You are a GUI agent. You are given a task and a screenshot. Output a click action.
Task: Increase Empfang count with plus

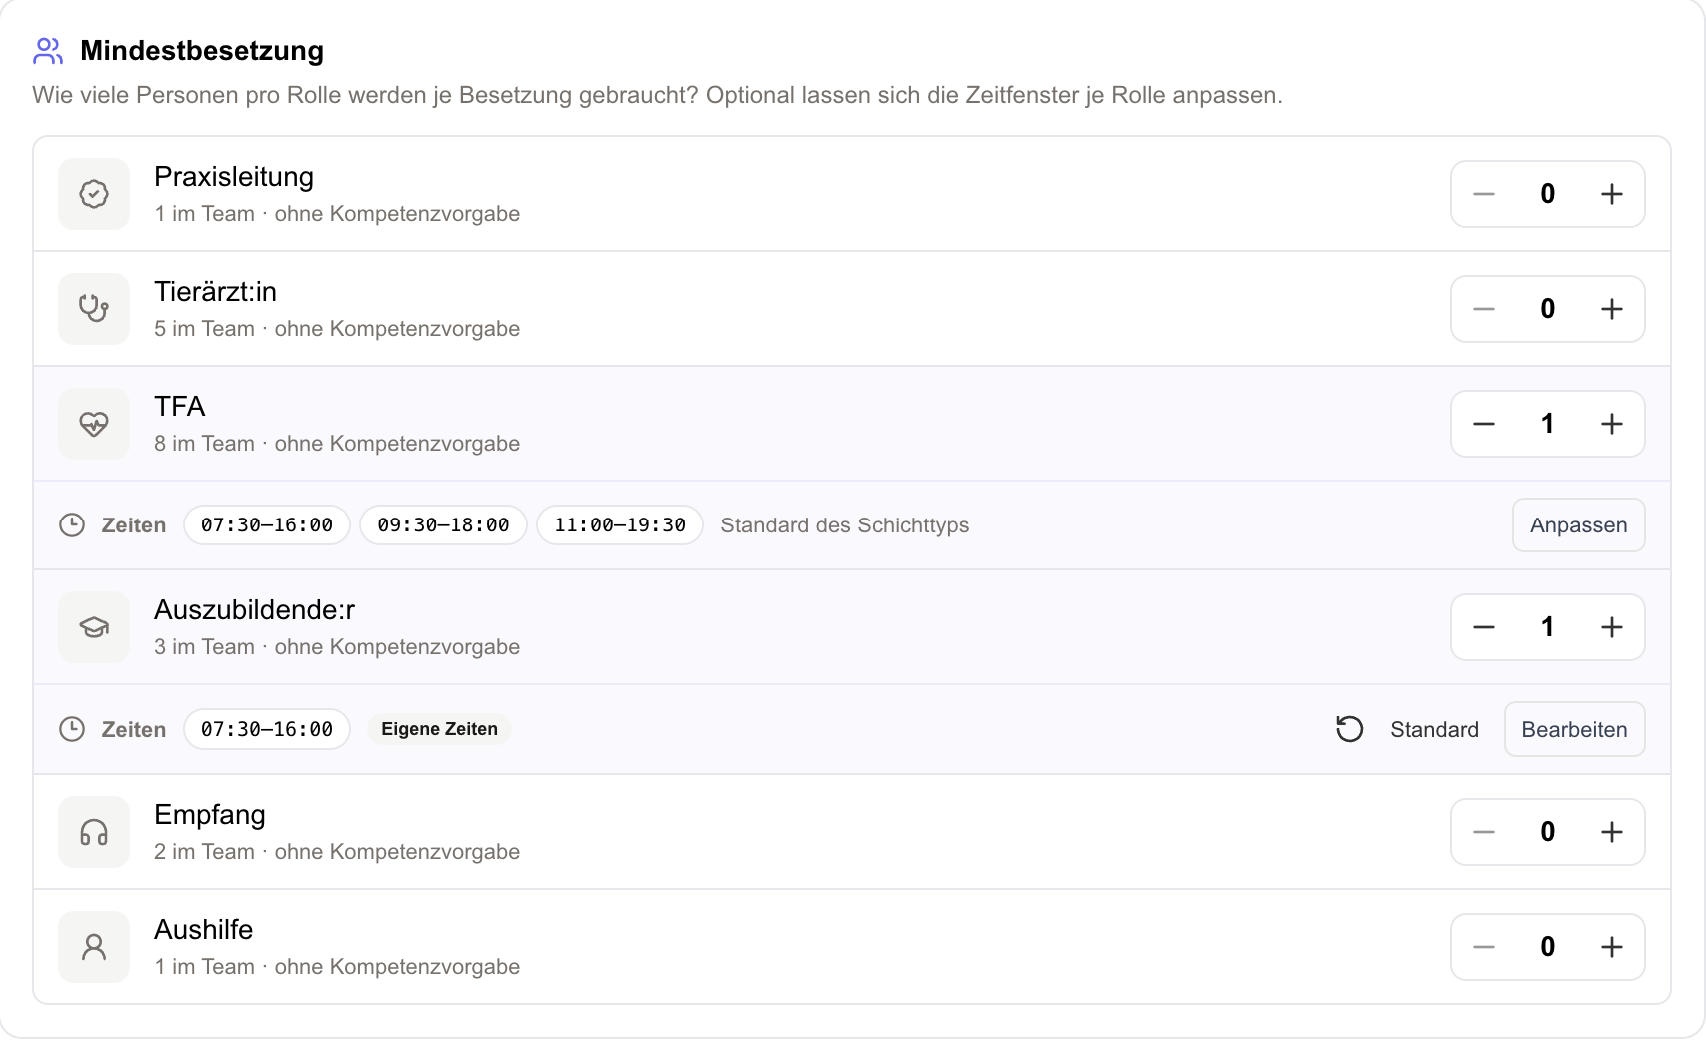pyautogui.click(x=1611, y=832)
